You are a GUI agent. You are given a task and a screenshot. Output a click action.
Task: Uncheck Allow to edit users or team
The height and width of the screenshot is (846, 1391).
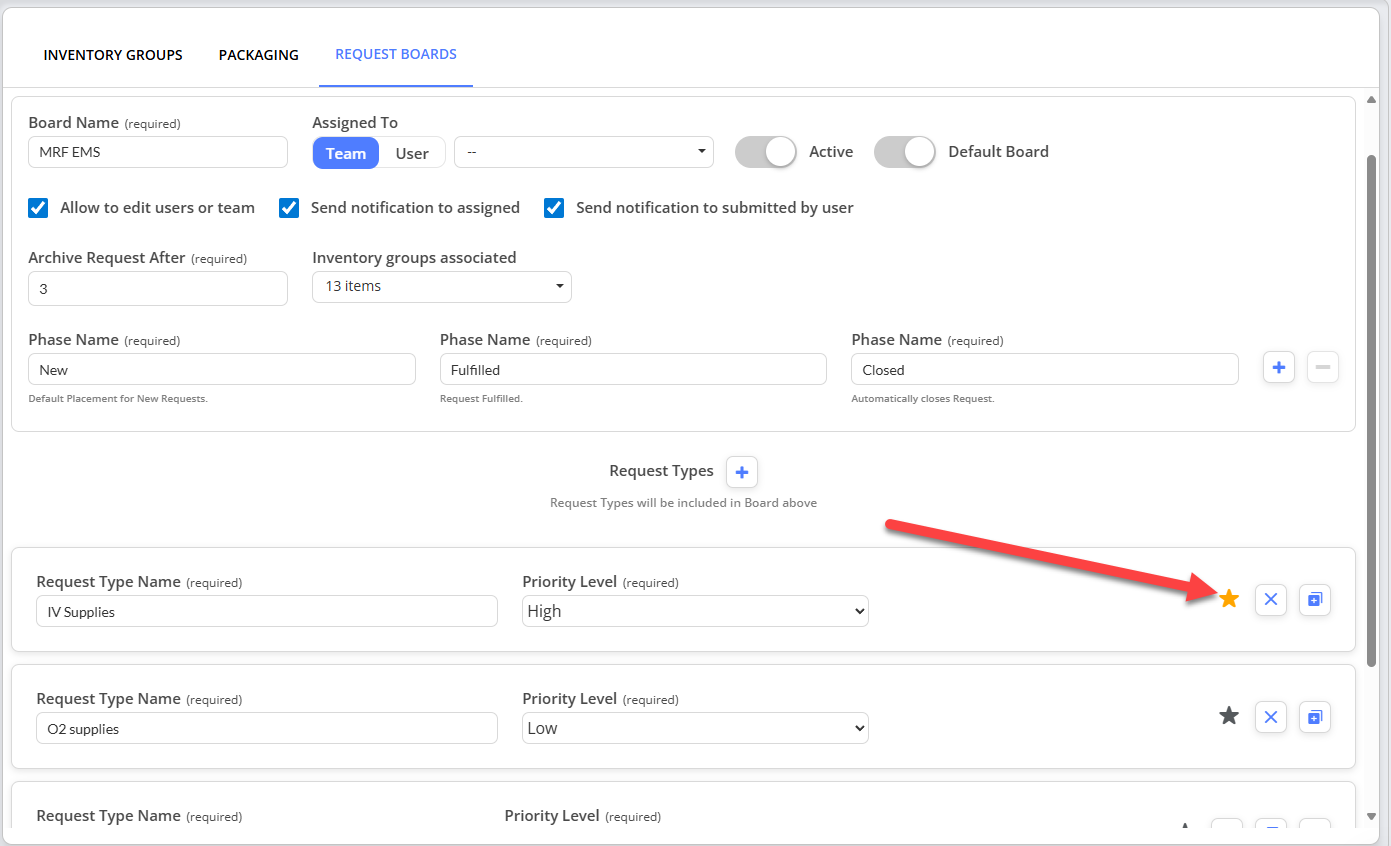38,208
